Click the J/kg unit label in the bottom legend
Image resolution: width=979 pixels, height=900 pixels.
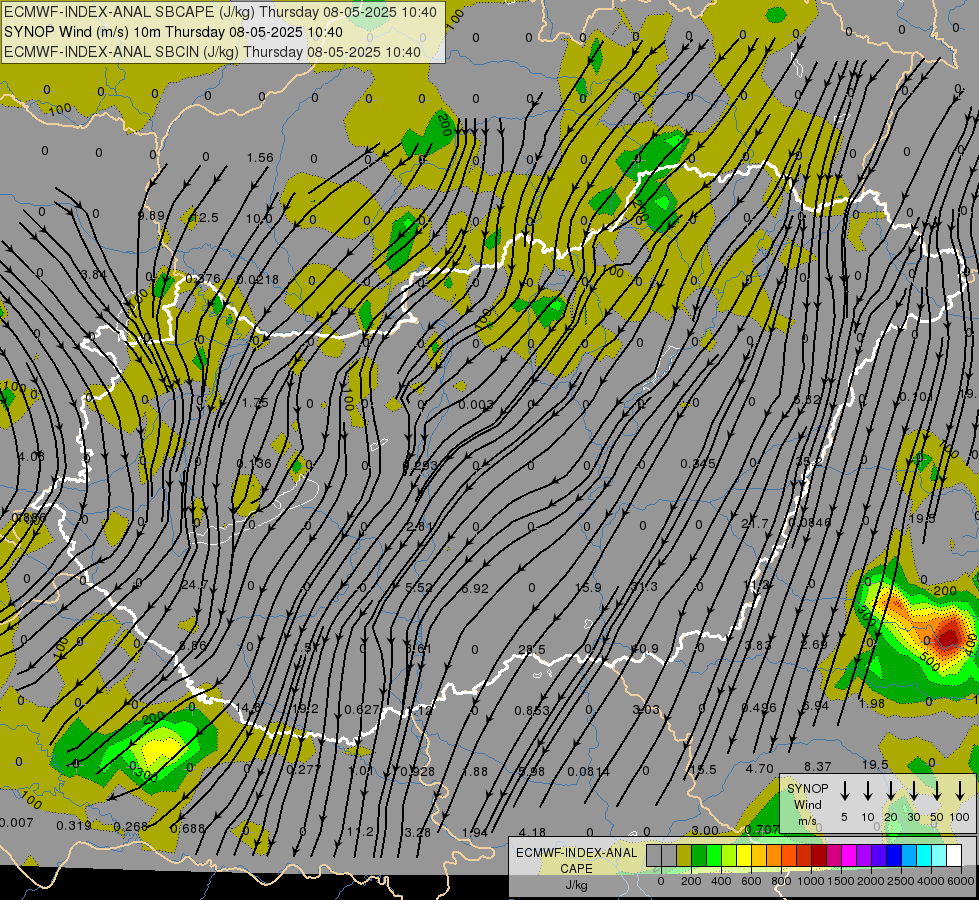tap(576, 885)
